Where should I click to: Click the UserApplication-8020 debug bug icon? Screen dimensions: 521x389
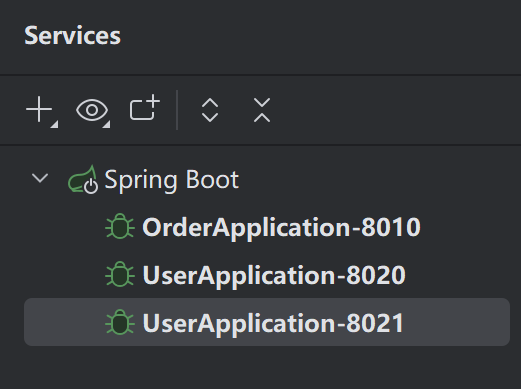(120, 274)
